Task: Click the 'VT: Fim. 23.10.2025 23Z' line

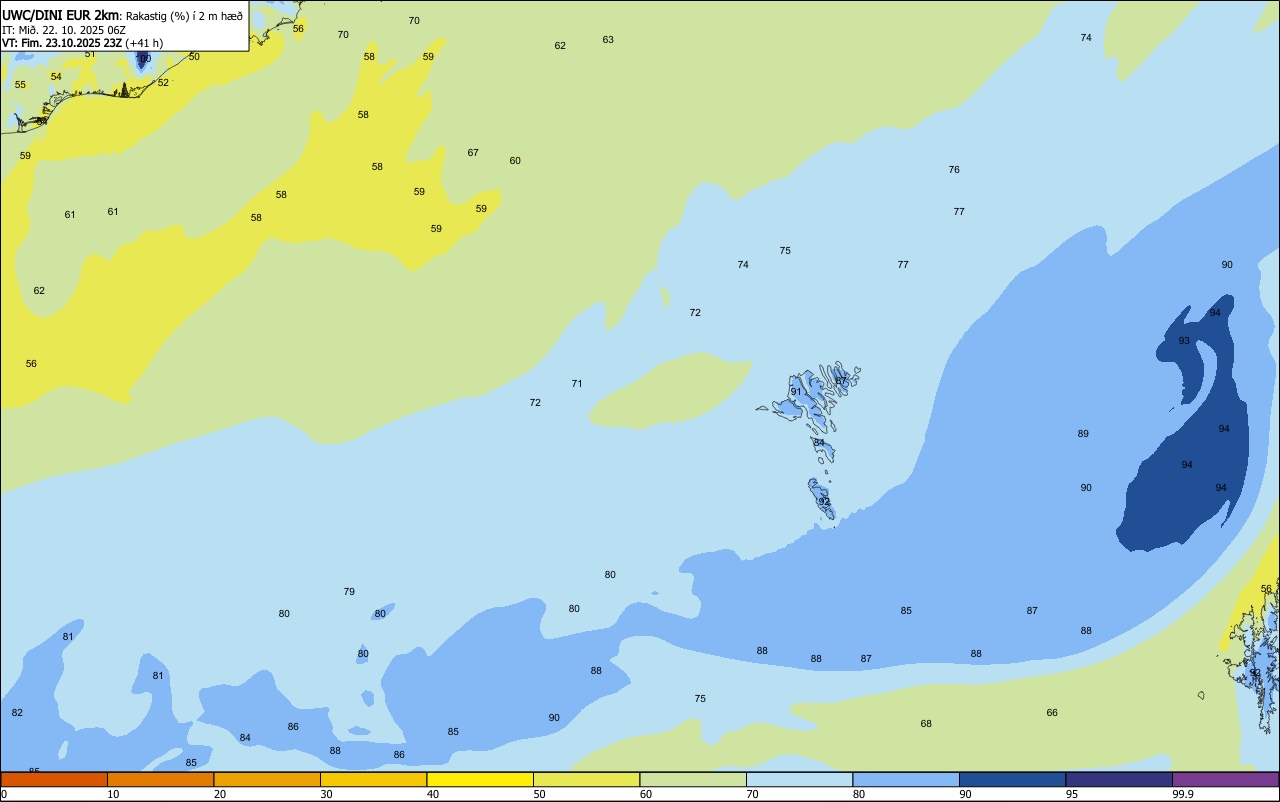Action: (x=62, y=43)
